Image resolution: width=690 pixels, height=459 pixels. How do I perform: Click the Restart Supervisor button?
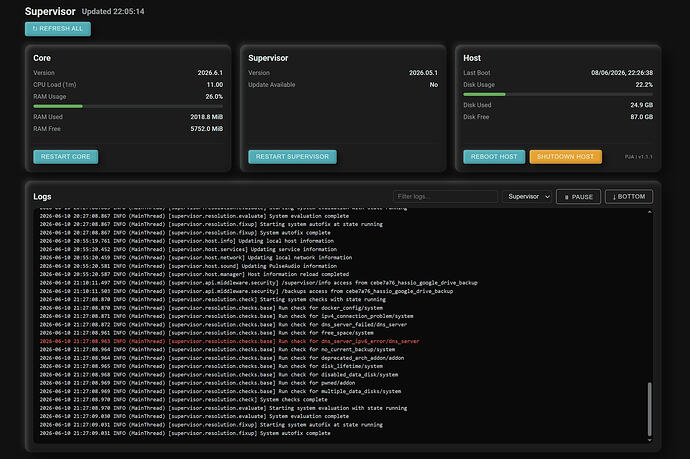point(292,157)
